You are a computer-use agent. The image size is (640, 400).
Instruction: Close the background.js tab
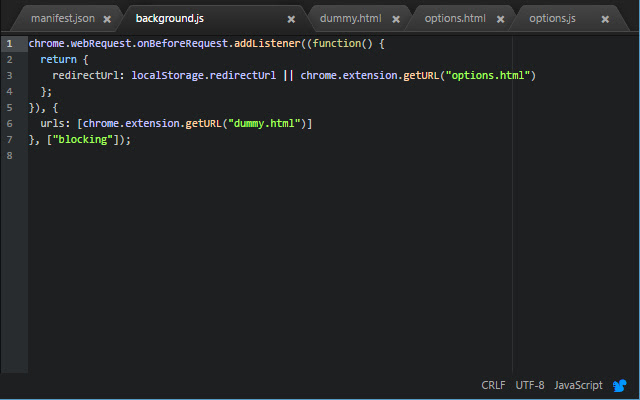pos(291,19)
